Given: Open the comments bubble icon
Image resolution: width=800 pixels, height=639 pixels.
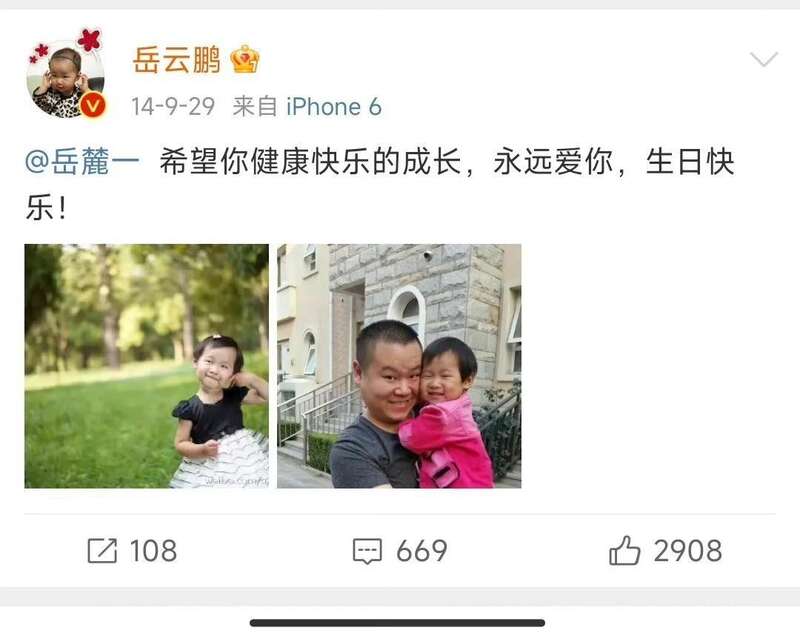Looking at the screenshot, I should (367, 551).
